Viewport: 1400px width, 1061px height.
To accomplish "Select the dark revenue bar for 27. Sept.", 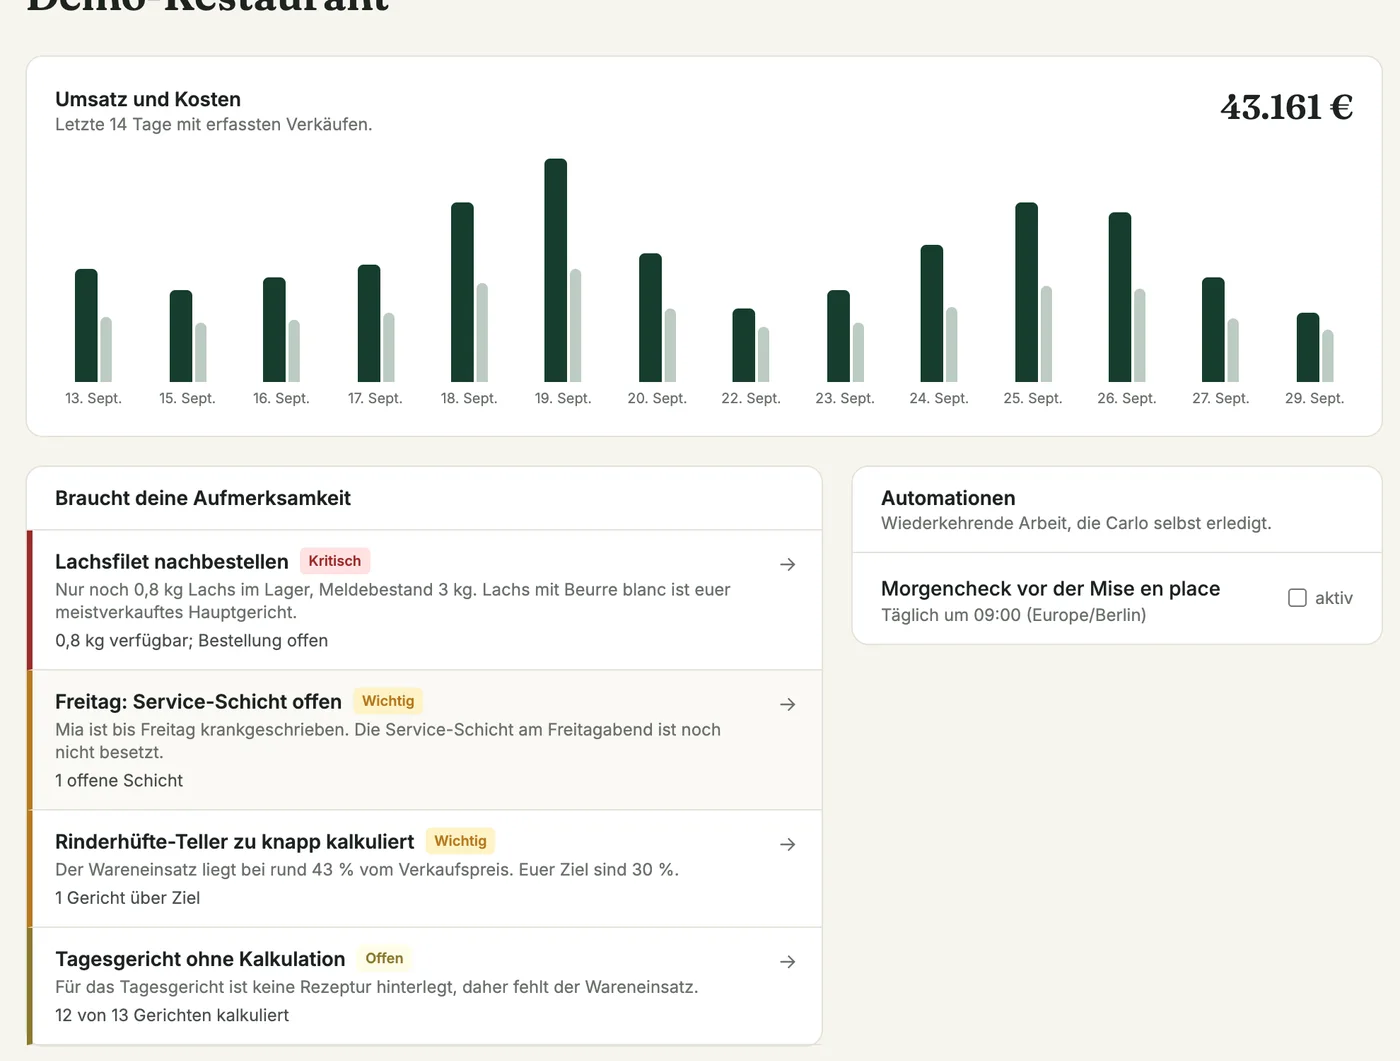I will point(1213,330).
